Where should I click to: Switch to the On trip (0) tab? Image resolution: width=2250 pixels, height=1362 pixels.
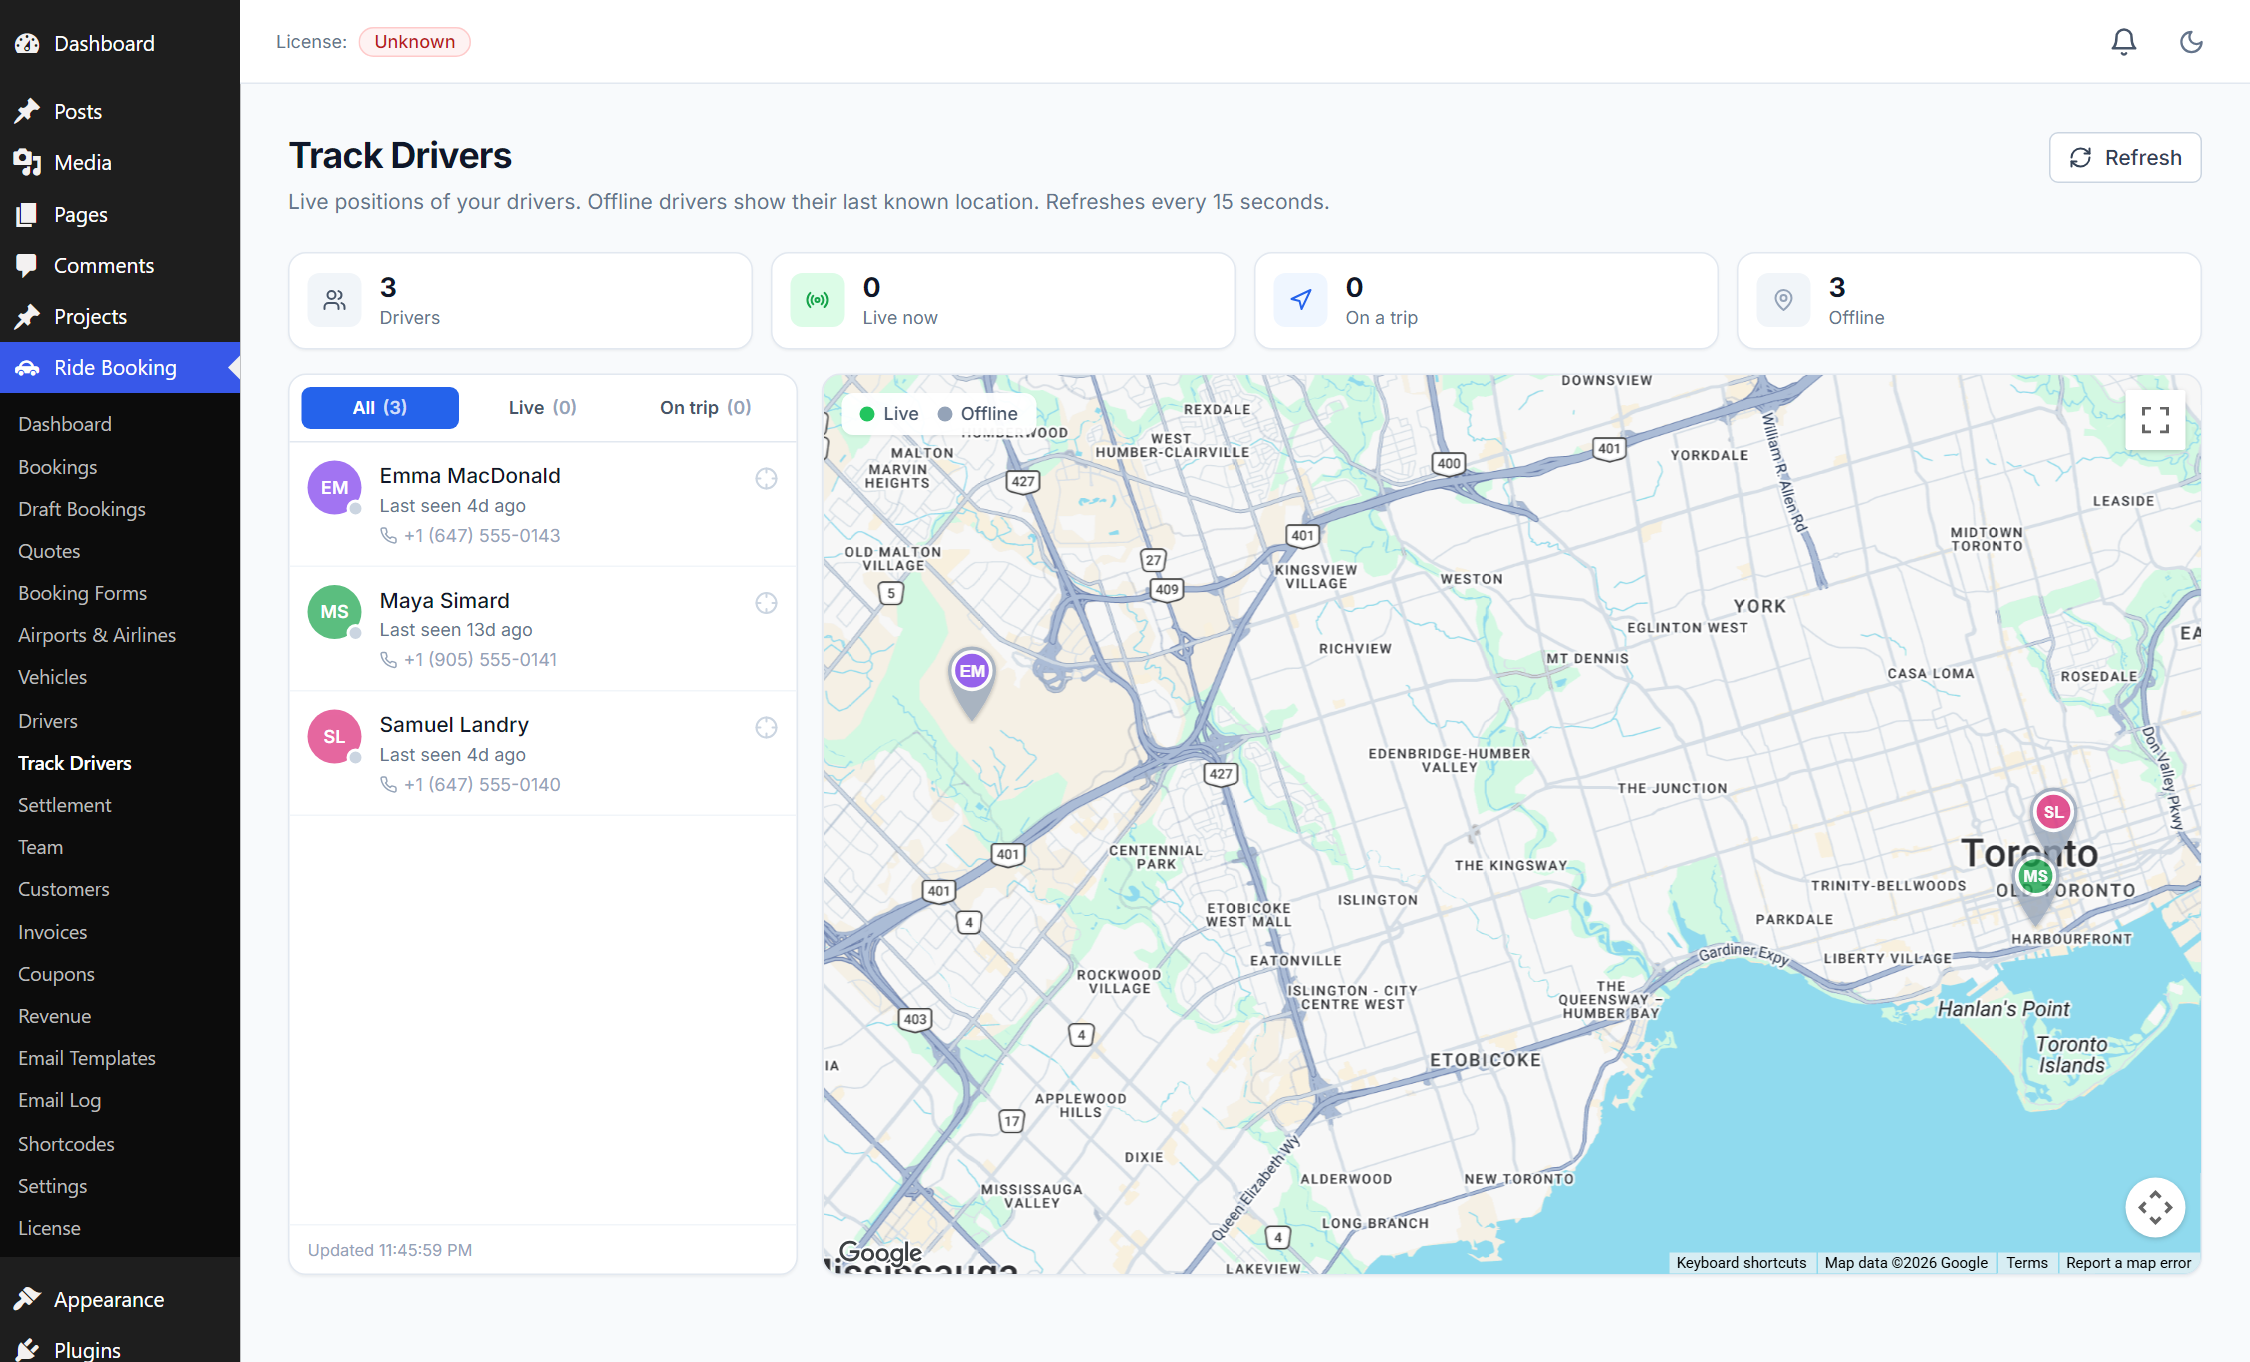tap(705, 407)
